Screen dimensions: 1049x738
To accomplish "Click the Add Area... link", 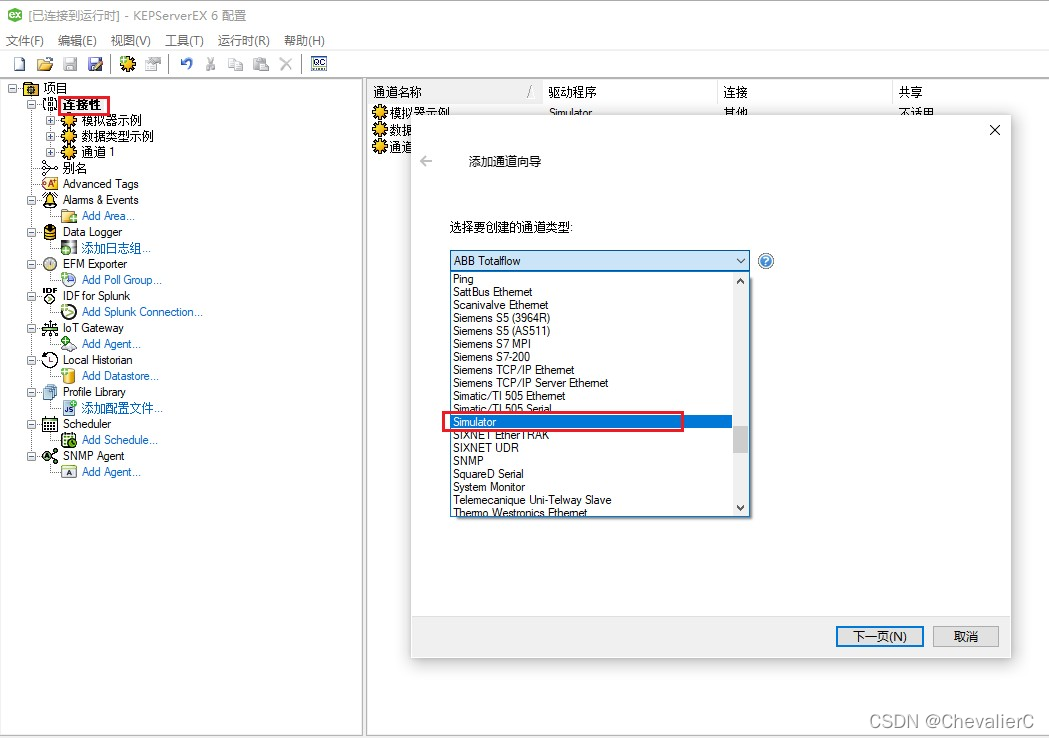I will tap(108, 216).
